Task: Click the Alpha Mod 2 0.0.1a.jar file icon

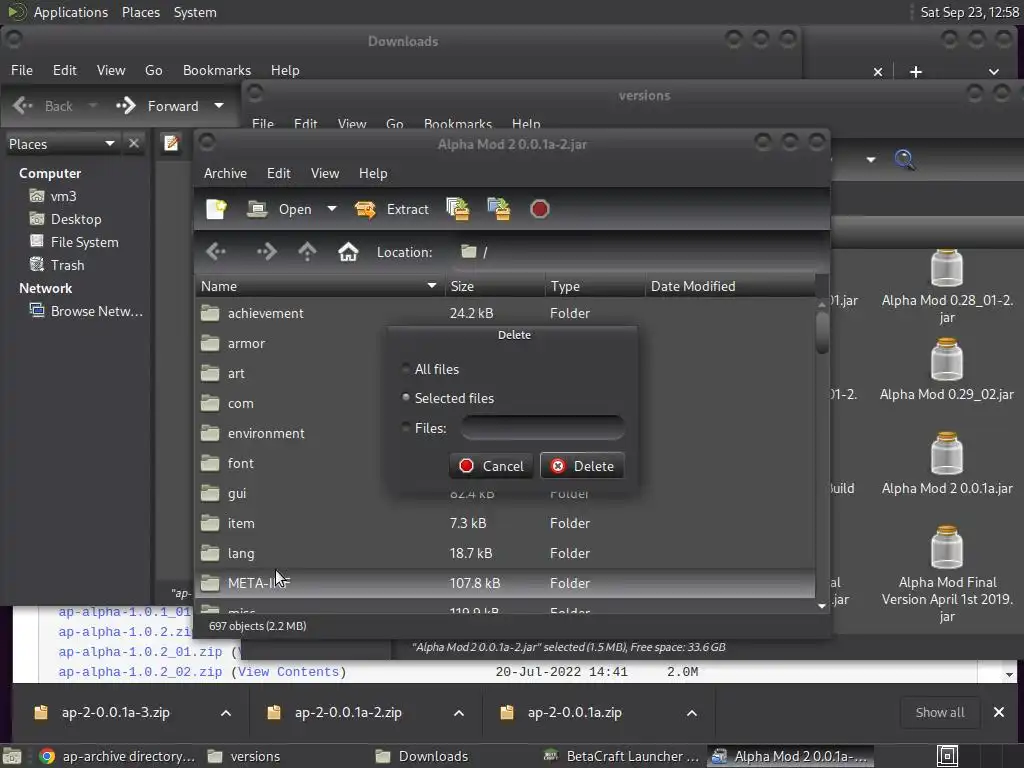Action: 947,453
